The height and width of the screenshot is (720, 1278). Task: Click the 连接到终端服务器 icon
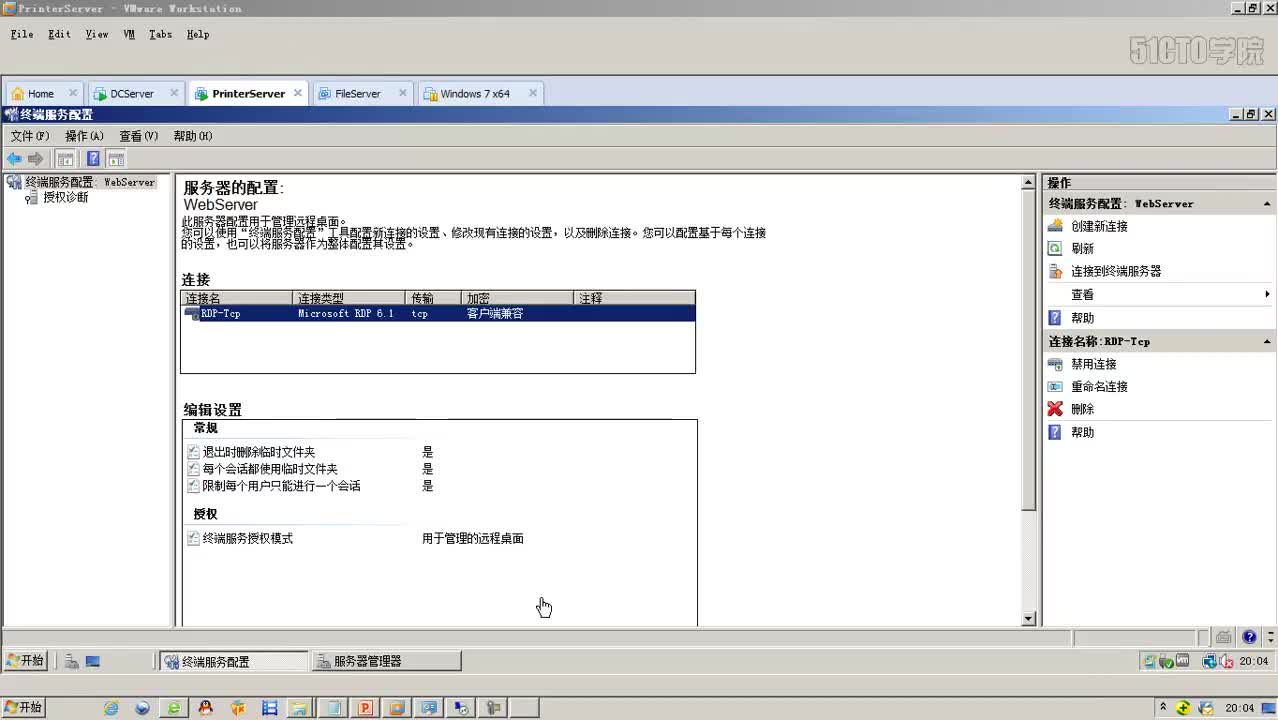1055,271
